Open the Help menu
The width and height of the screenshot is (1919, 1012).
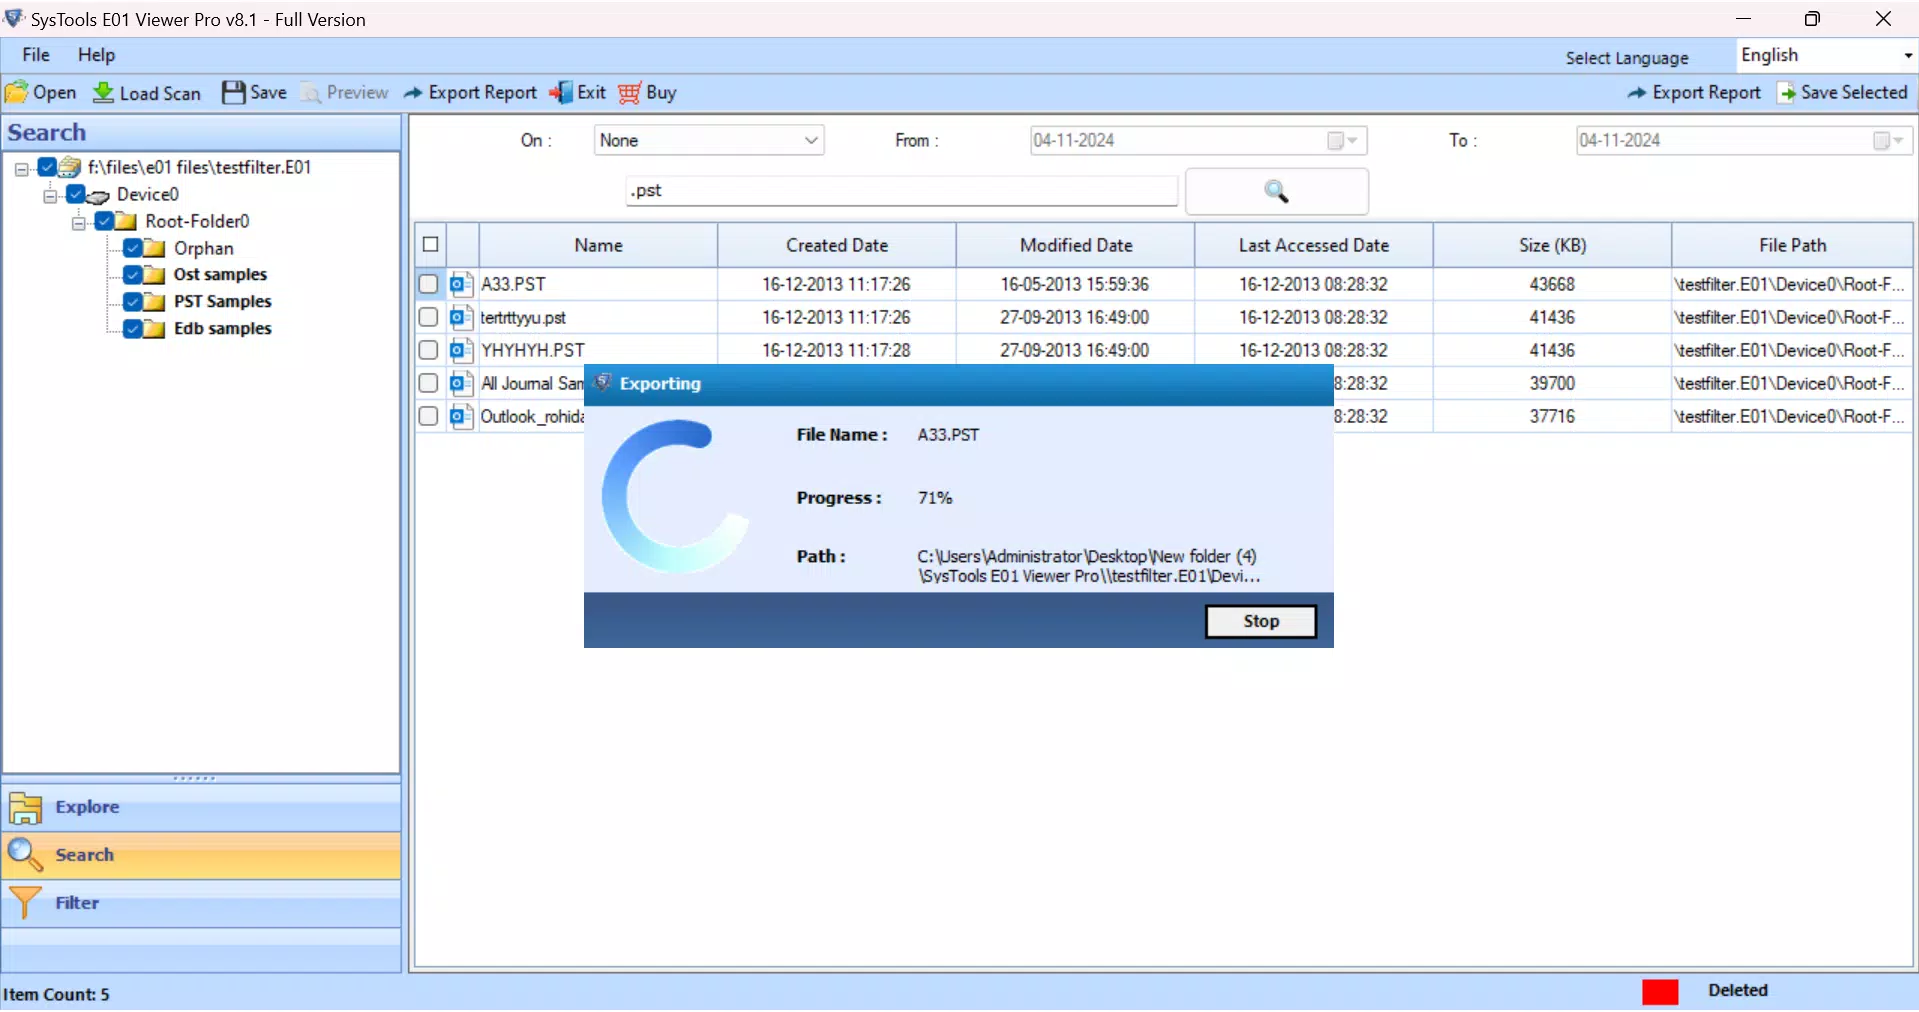[97, 55]
